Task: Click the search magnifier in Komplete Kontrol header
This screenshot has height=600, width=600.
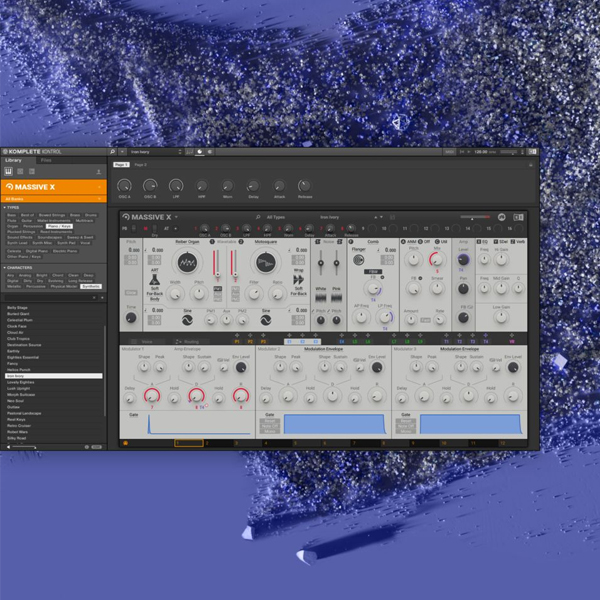Action: [x=112, y=152]
